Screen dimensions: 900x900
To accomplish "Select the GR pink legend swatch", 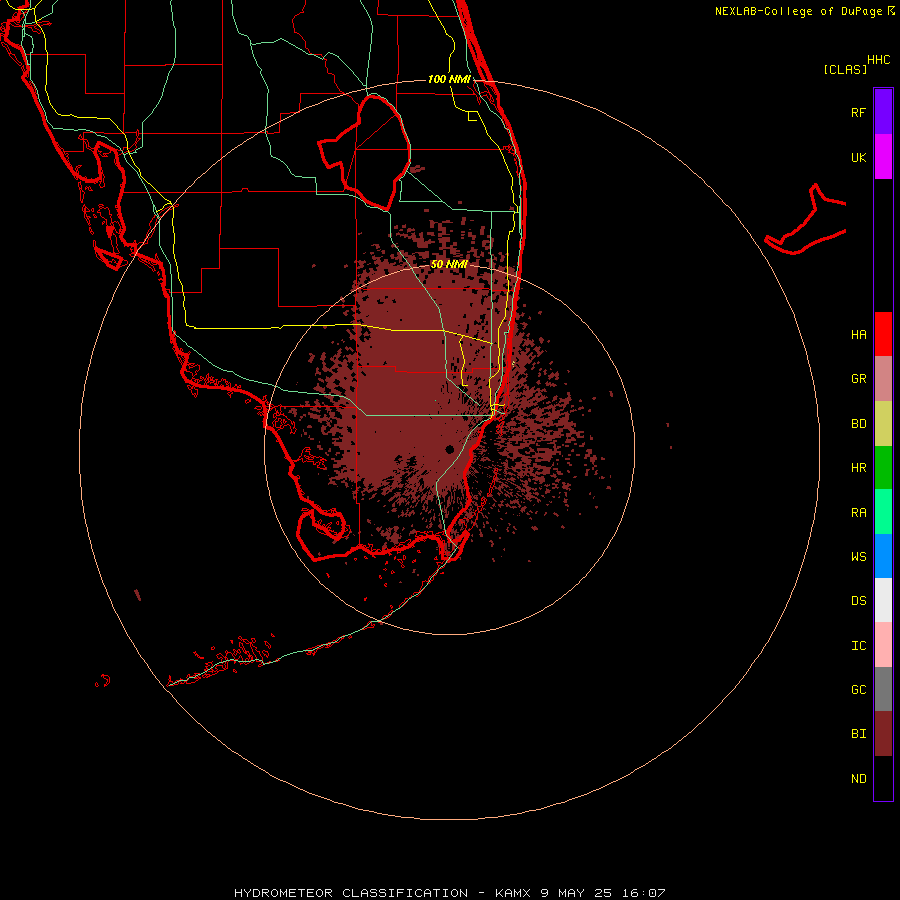I will point(883,379).
